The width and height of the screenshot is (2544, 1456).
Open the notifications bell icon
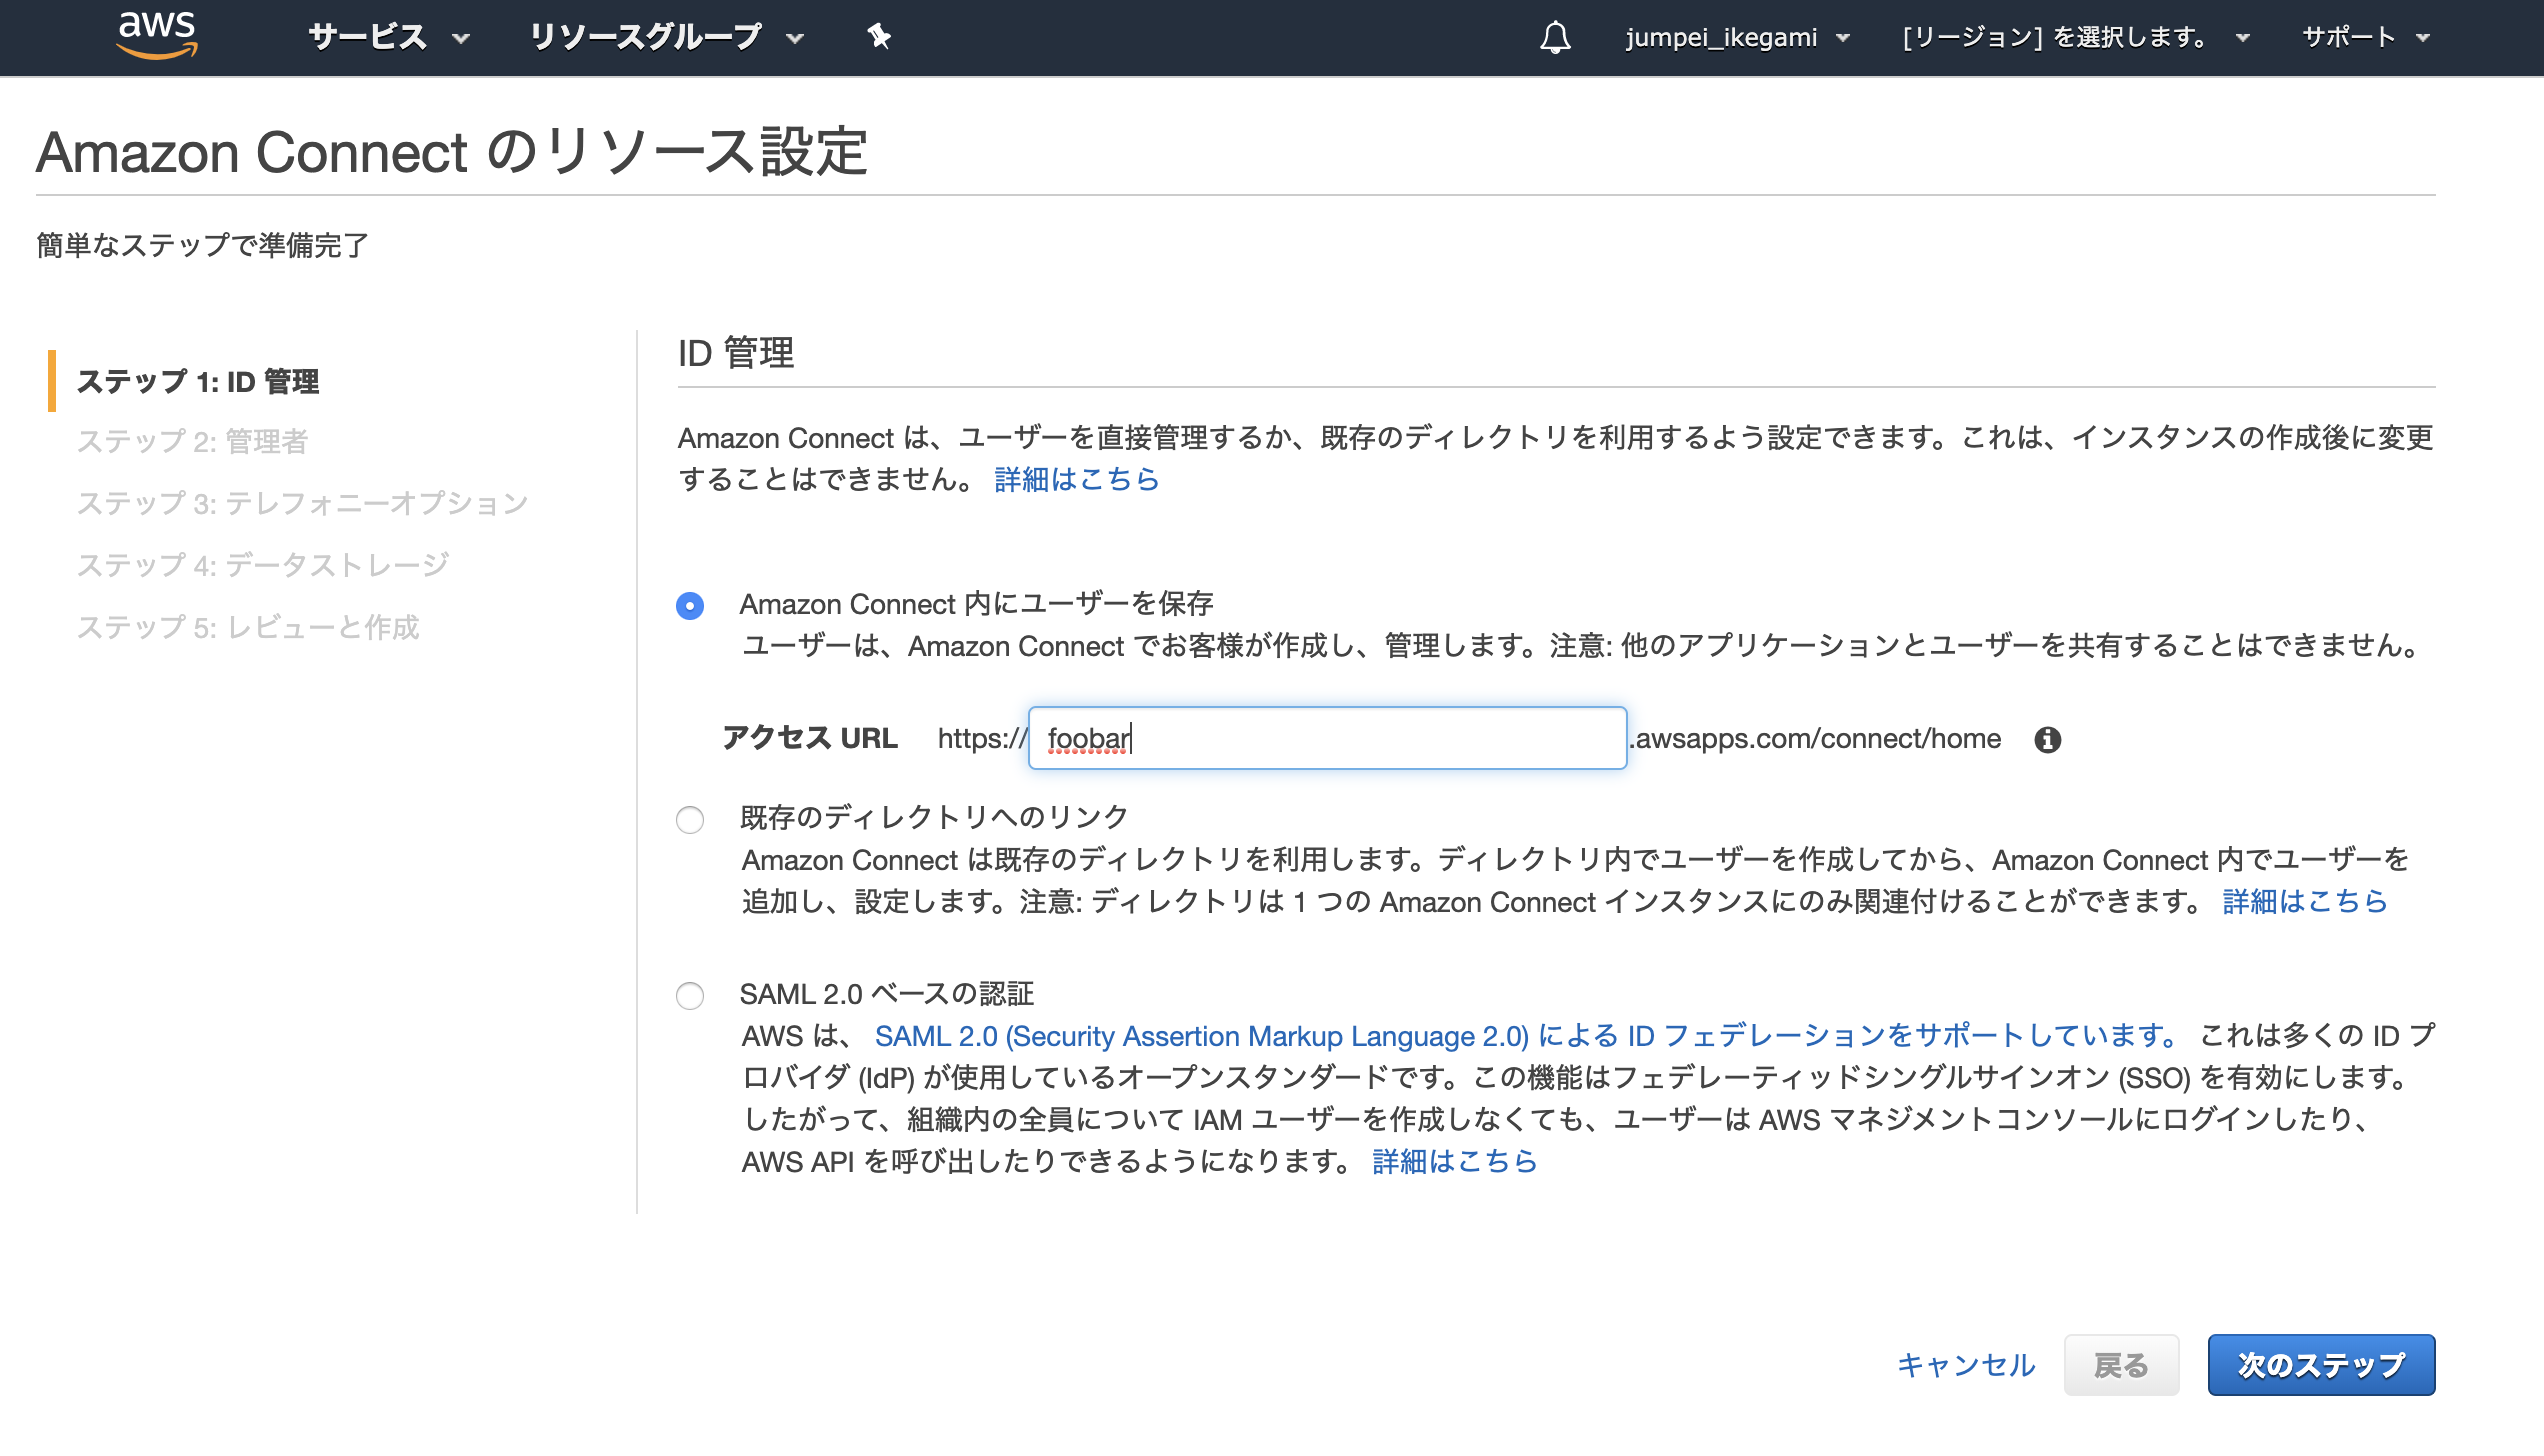(1555, 37)
